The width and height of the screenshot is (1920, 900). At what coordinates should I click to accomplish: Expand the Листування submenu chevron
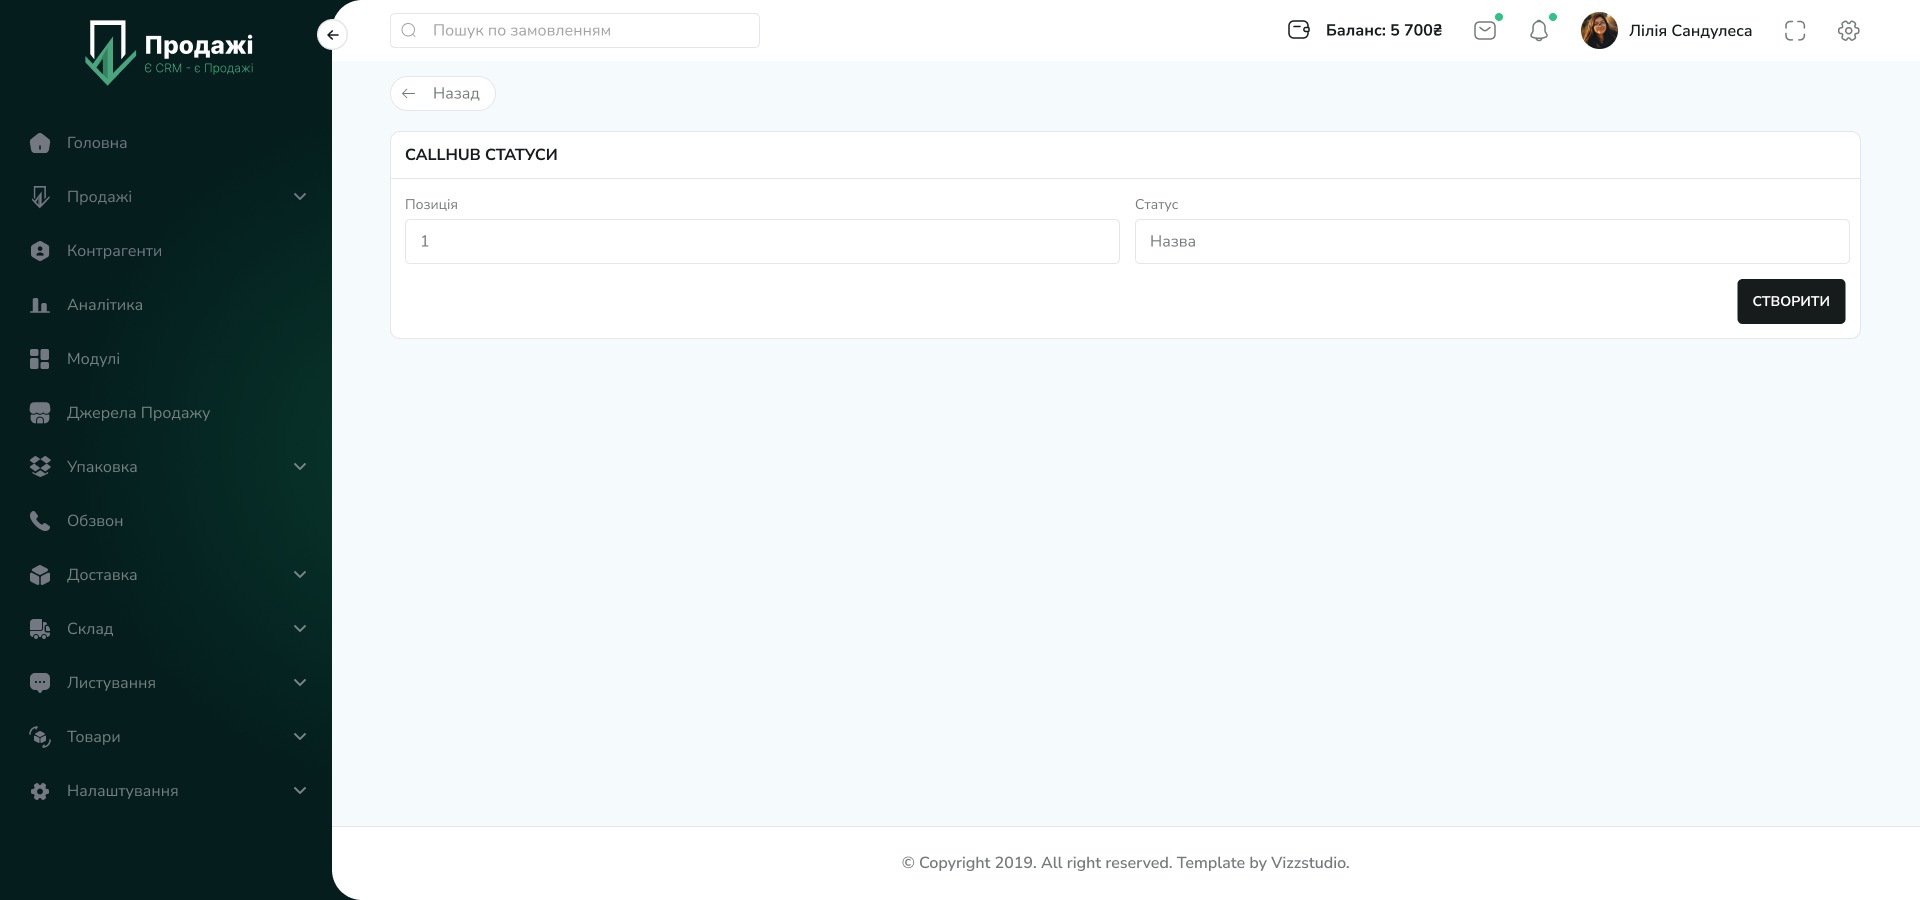(x=300, y=683)
